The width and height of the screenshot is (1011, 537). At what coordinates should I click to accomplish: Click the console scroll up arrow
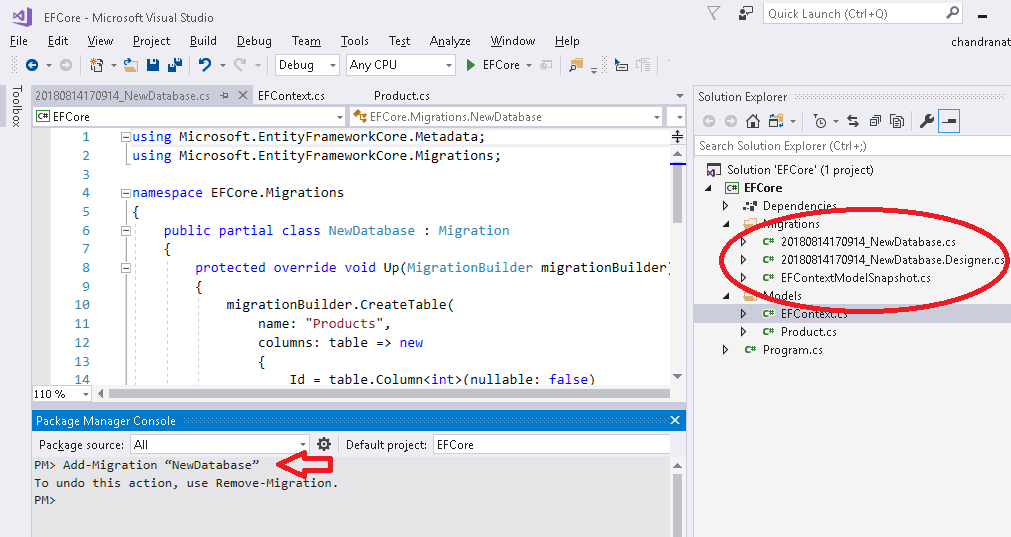pyautogui.click(x=677, y=465)
